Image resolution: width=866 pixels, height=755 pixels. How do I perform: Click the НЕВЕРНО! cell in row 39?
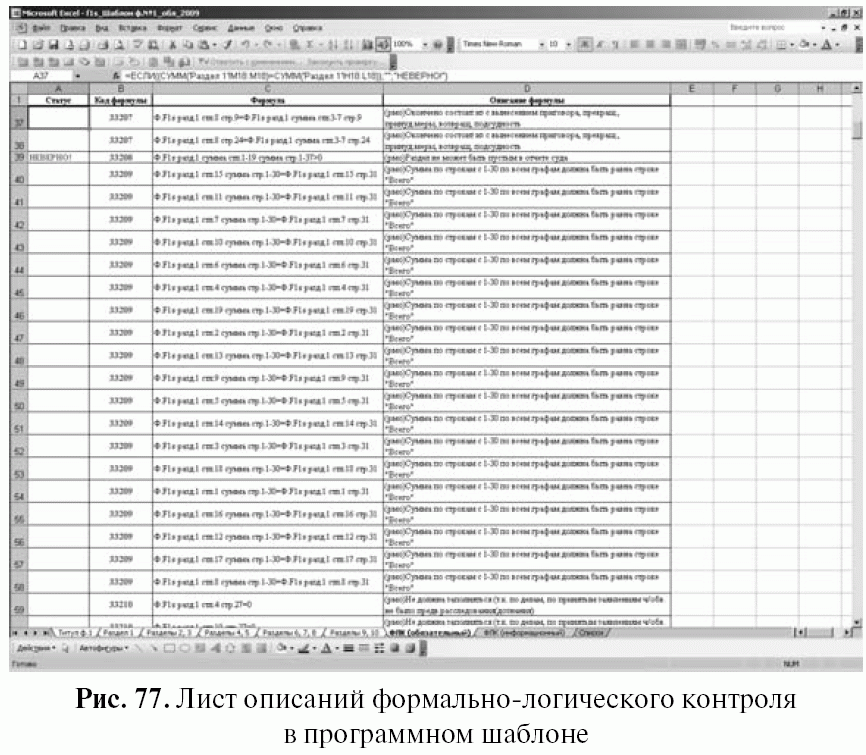click(x=58, y=157)
